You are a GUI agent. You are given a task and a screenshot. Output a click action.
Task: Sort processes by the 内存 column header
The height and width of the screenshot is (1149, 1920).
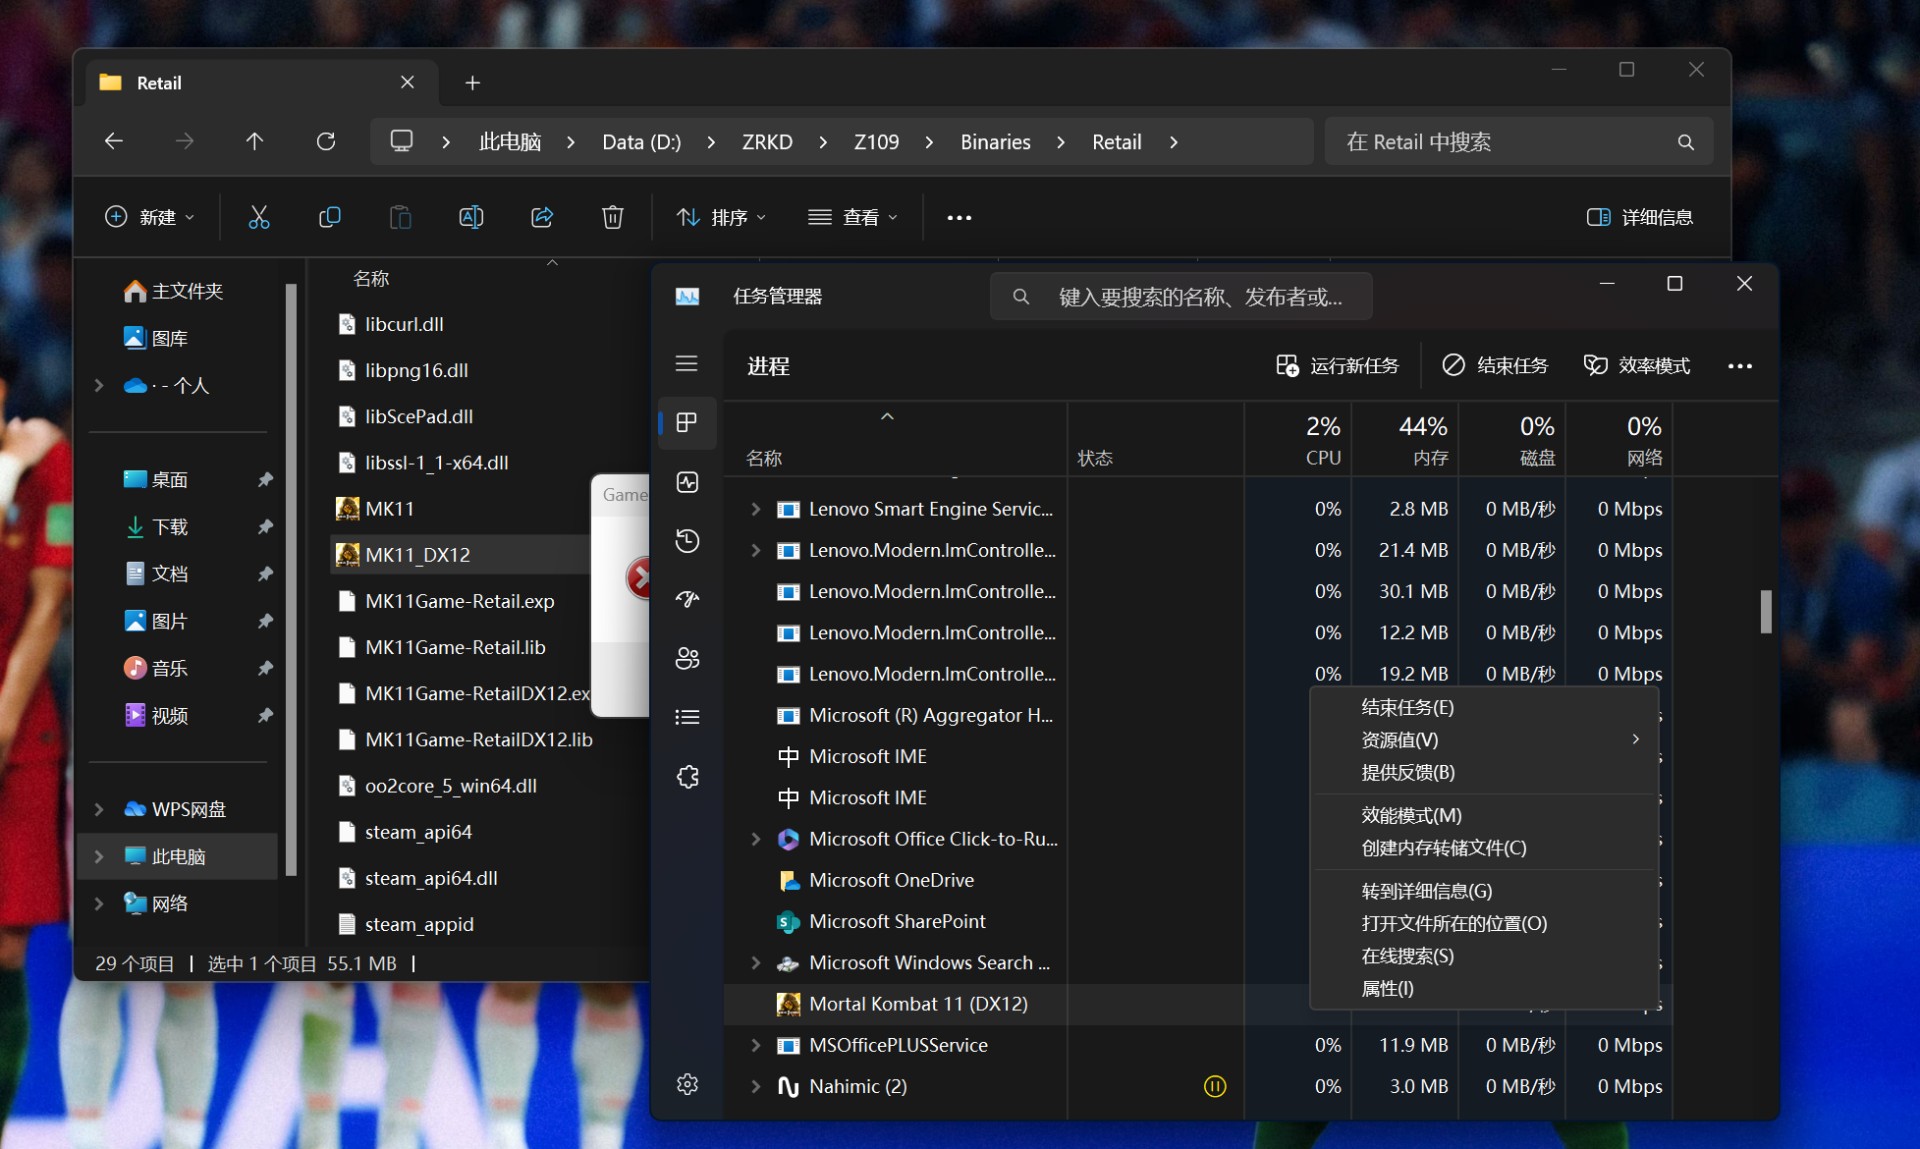[1405, 440]
